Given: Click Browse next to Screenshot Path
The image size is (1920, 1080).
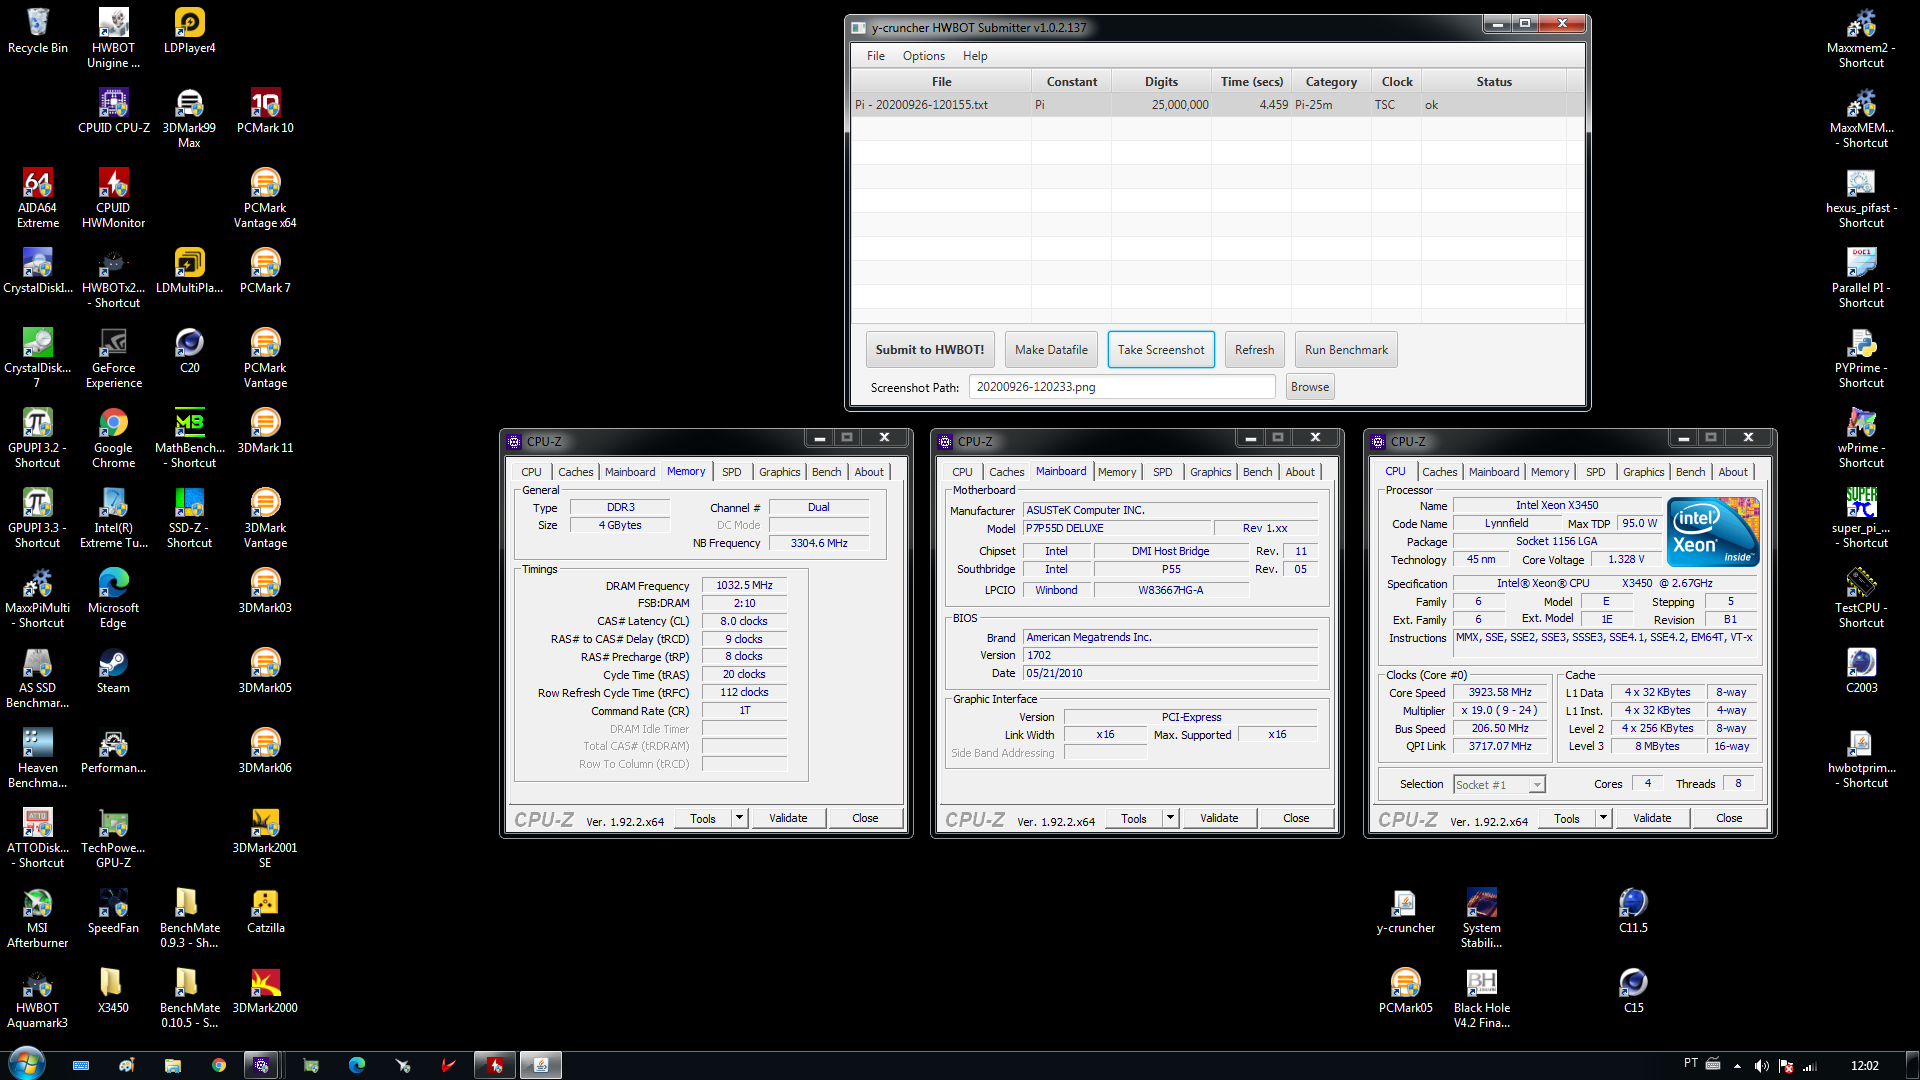Looking at the screenshot, I should click(x=1310, y=387).
